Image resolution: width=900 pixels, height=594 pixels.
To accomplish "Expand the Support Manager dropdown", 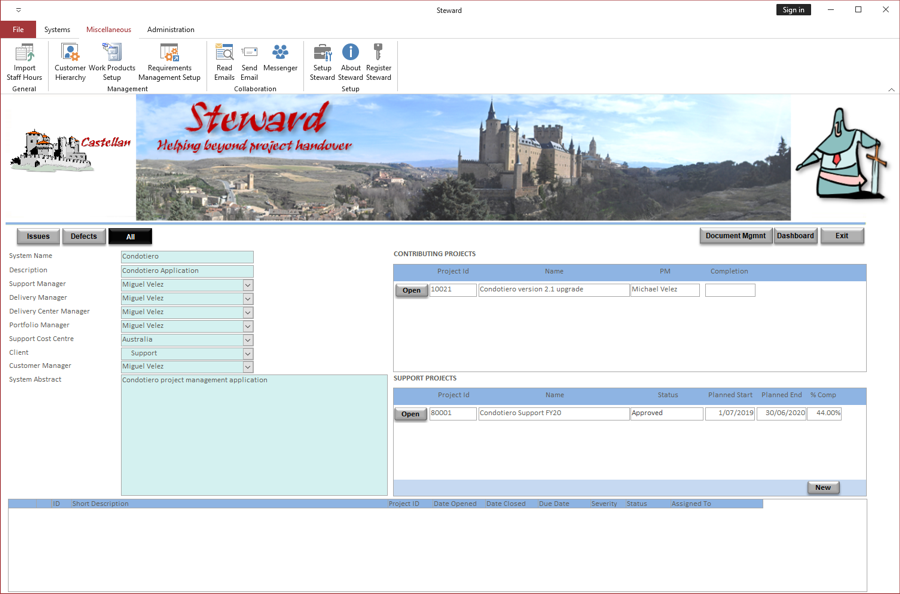I will coord(247,285).
